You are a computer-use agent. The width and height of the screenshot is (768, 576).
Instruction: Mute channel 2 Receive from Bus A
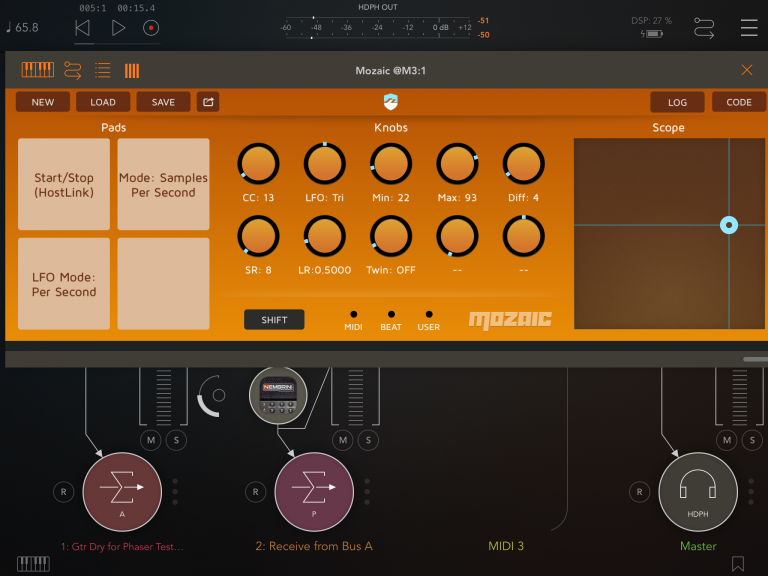(343, 440)
